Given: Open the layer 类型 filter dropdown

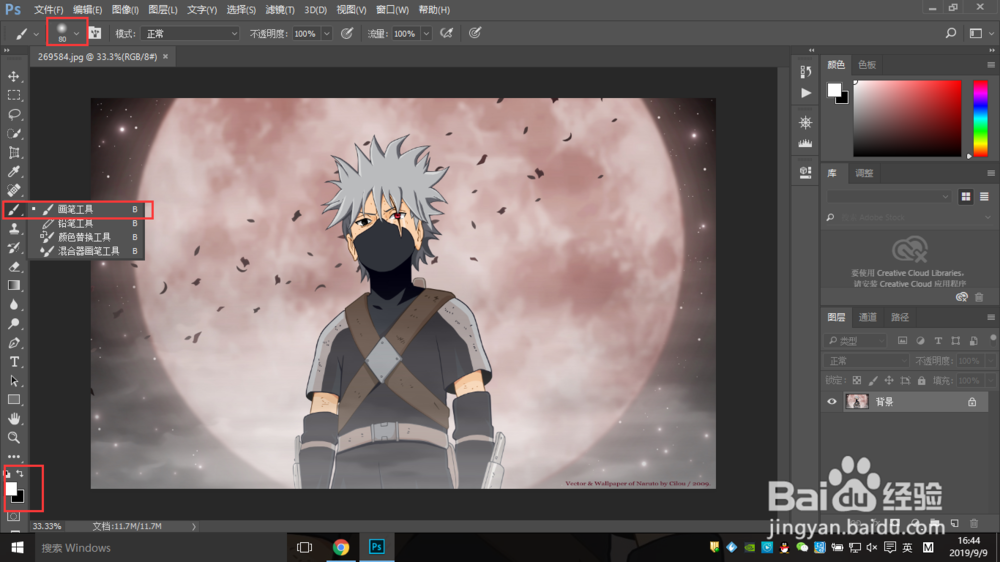Looking at the screenshot, I should (x=856, y=341).
